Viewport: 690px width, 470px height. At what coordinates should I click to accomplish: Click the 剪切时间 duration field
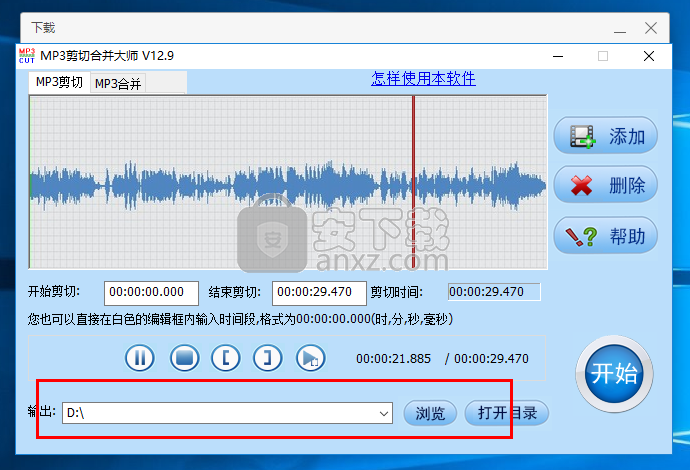pos(494,292)
